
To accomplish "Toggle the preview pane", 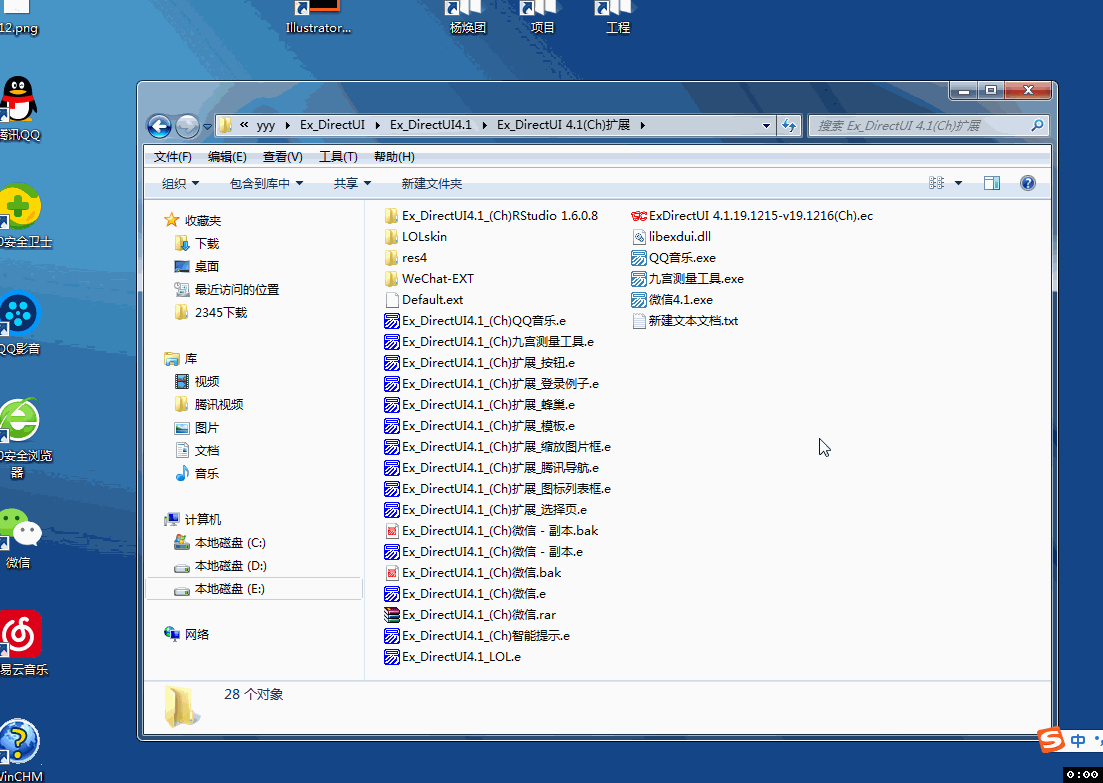I will (x=992, y=183).
